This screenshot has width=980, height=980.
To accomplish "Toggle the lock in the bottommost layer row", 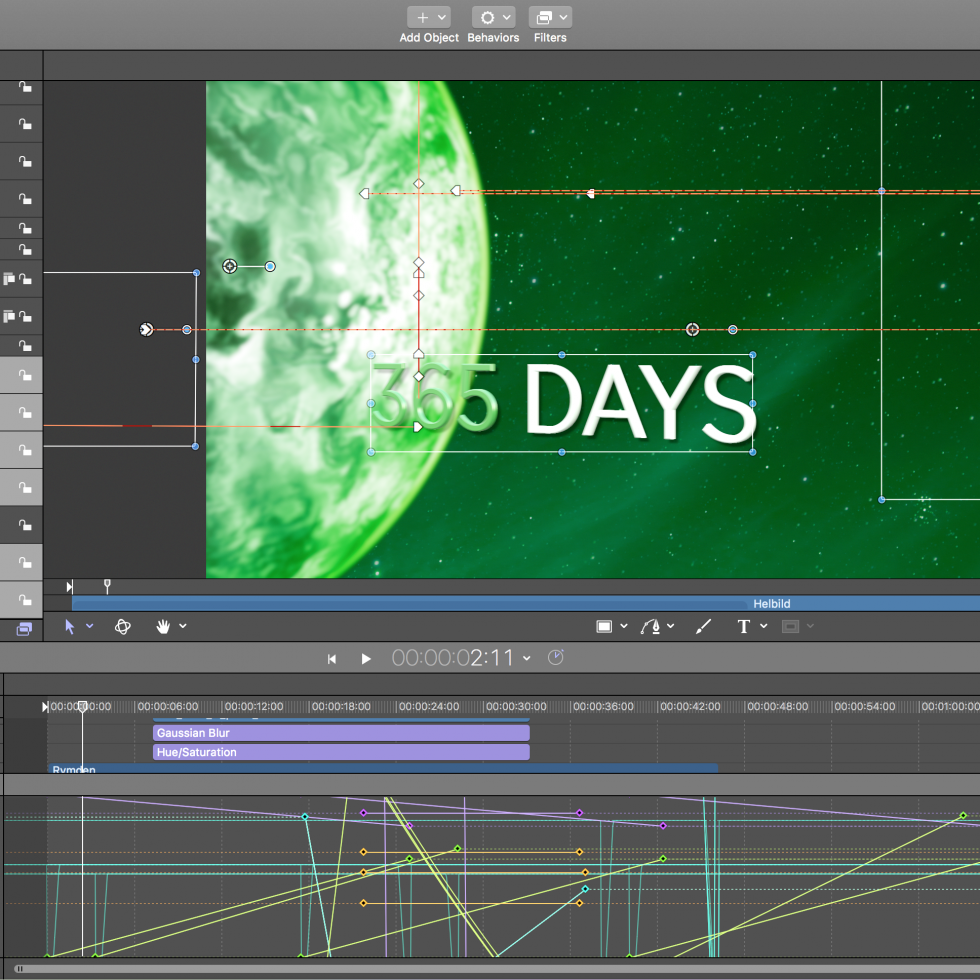I will tap(24, 599).
